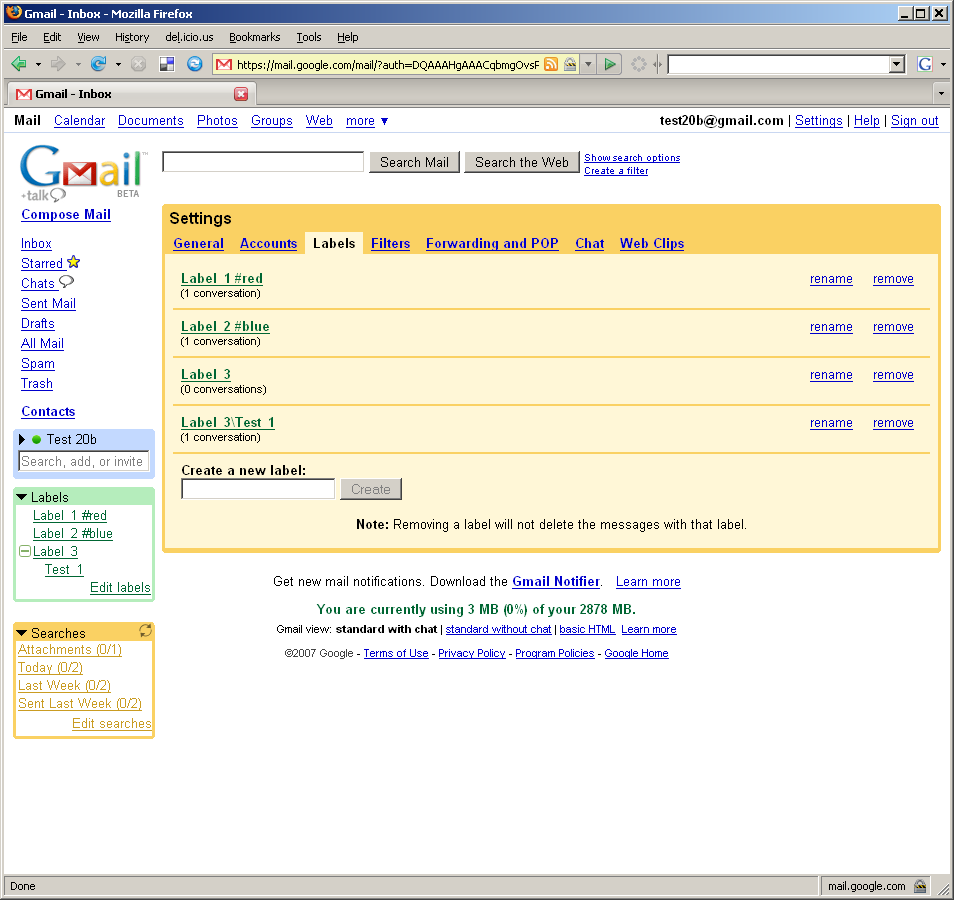The width and height of the screenshot is (954, 900).
Task: Open del.icio.us bookmarks checkered icon
Action: pos(167,64)
